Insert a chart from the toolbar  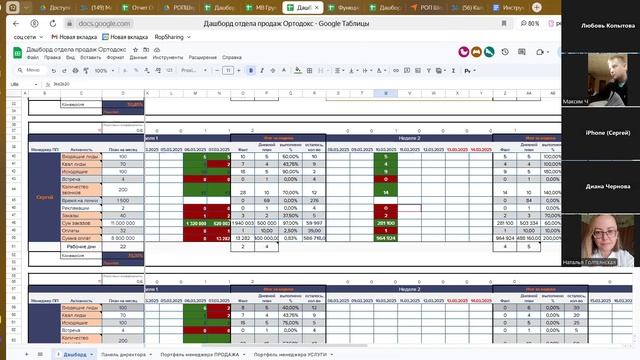pos(418,71)
